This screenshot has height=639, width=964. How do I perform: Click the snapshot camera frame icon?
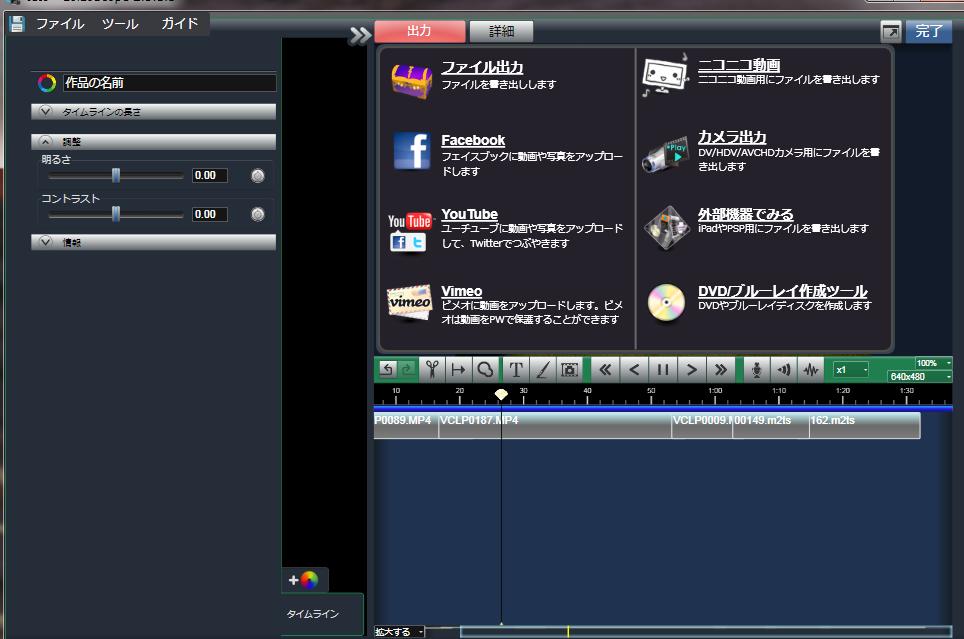(x=569, y=370)
